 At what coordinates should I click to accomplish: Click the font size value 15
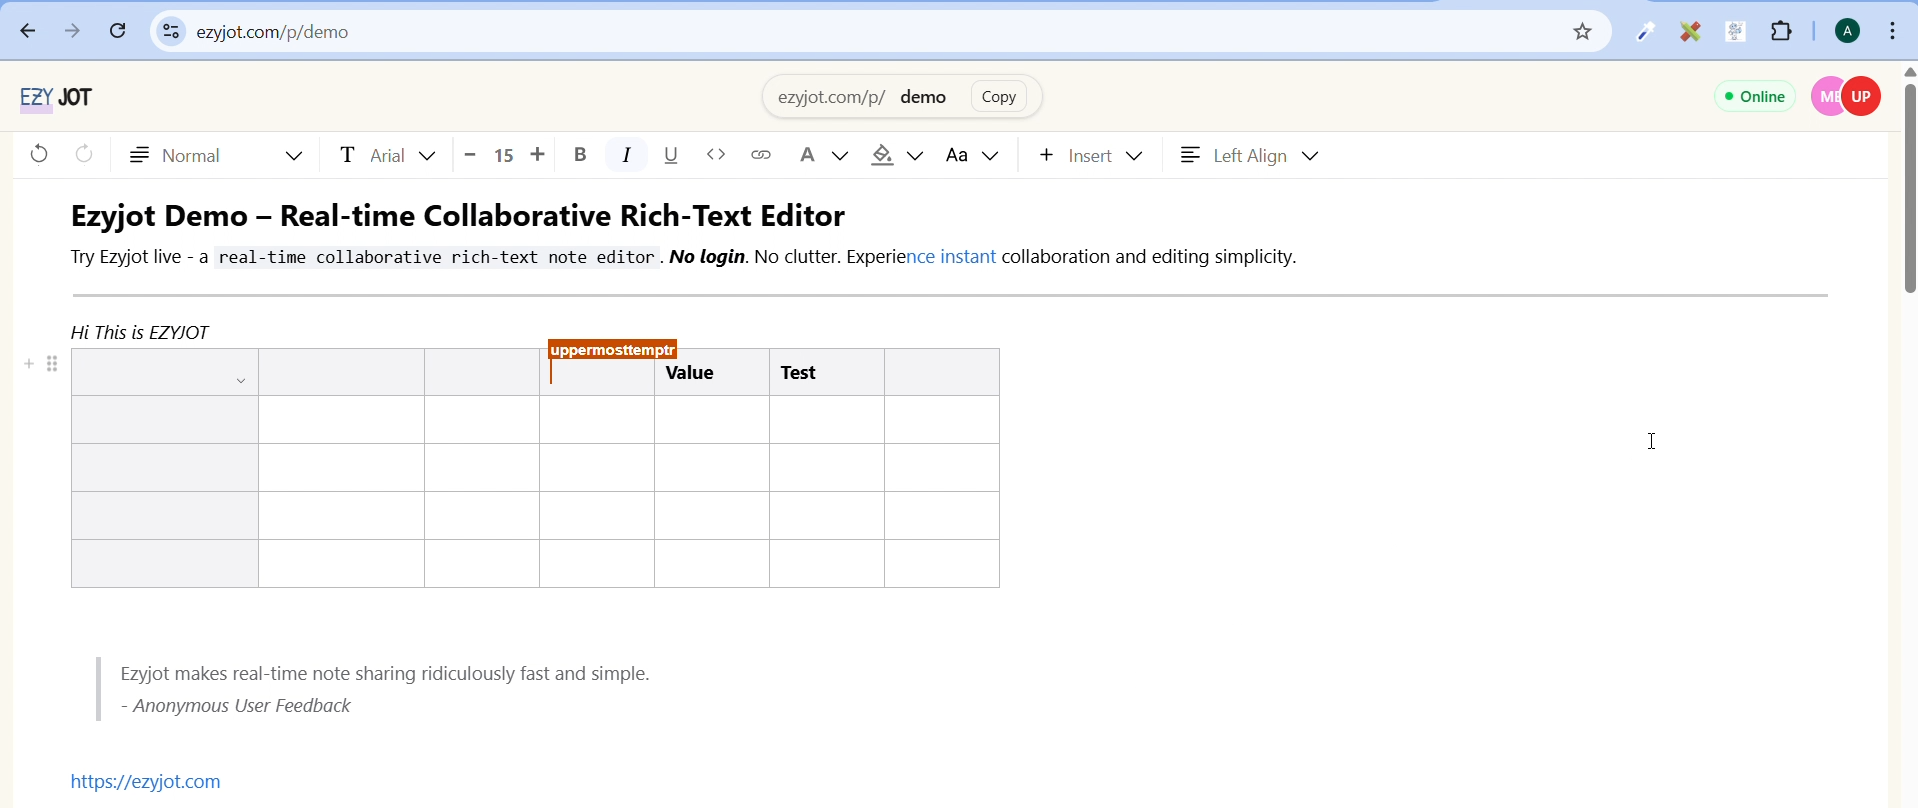(505, 156)
